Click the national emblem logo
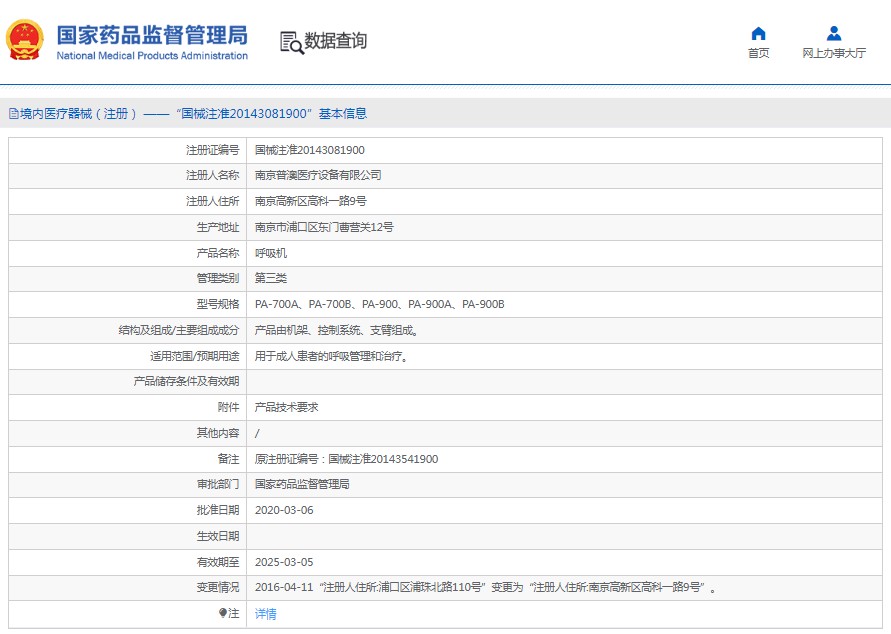Viewport: 891px width, 634px height. (x=24, y=41)
